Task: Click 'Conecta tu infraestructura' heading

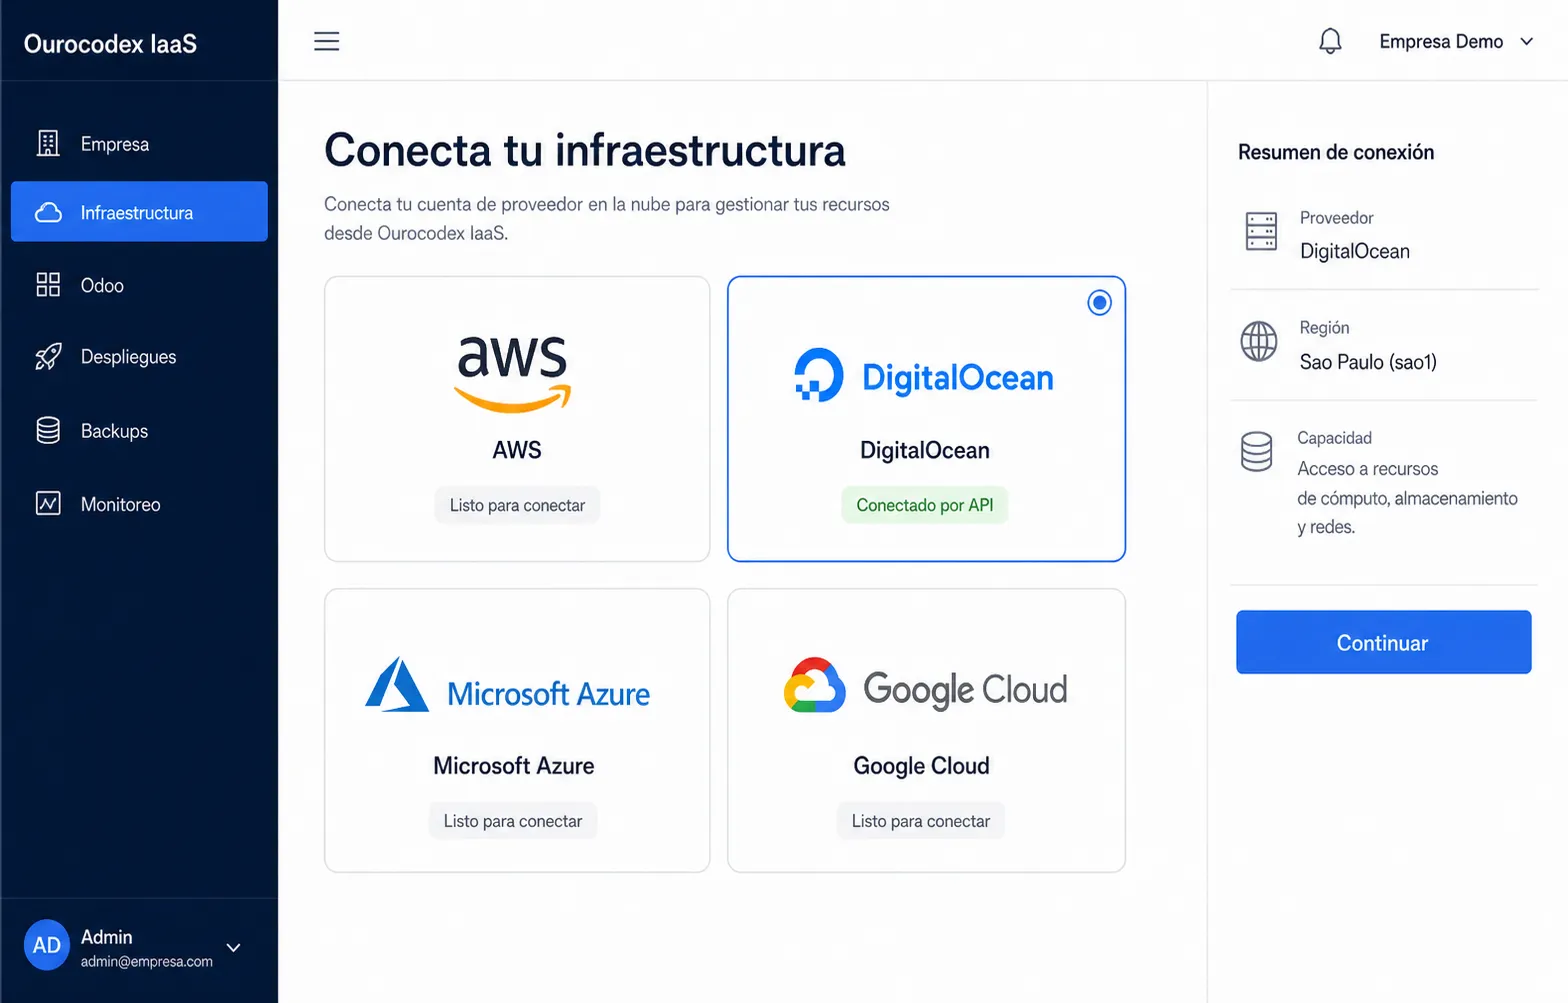Action: point(585,150)
